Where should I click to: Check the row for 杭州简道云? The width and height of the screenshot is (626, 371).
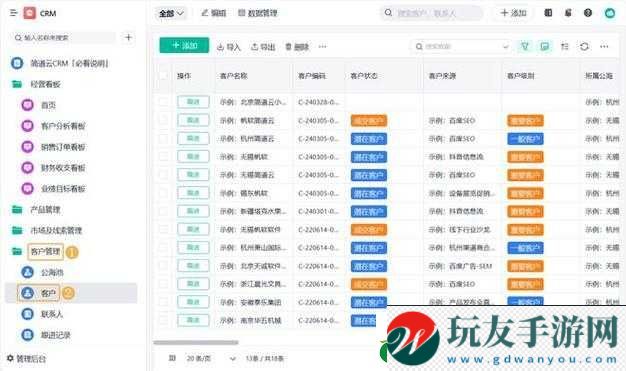pos(163,139)
